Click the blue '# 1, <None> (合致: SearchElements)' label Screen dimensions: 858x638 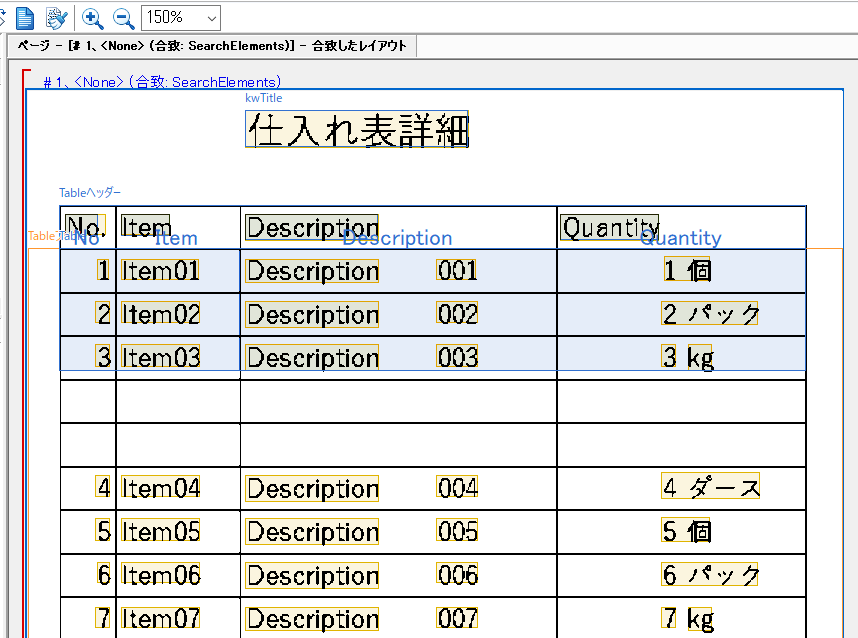point(163,82)
